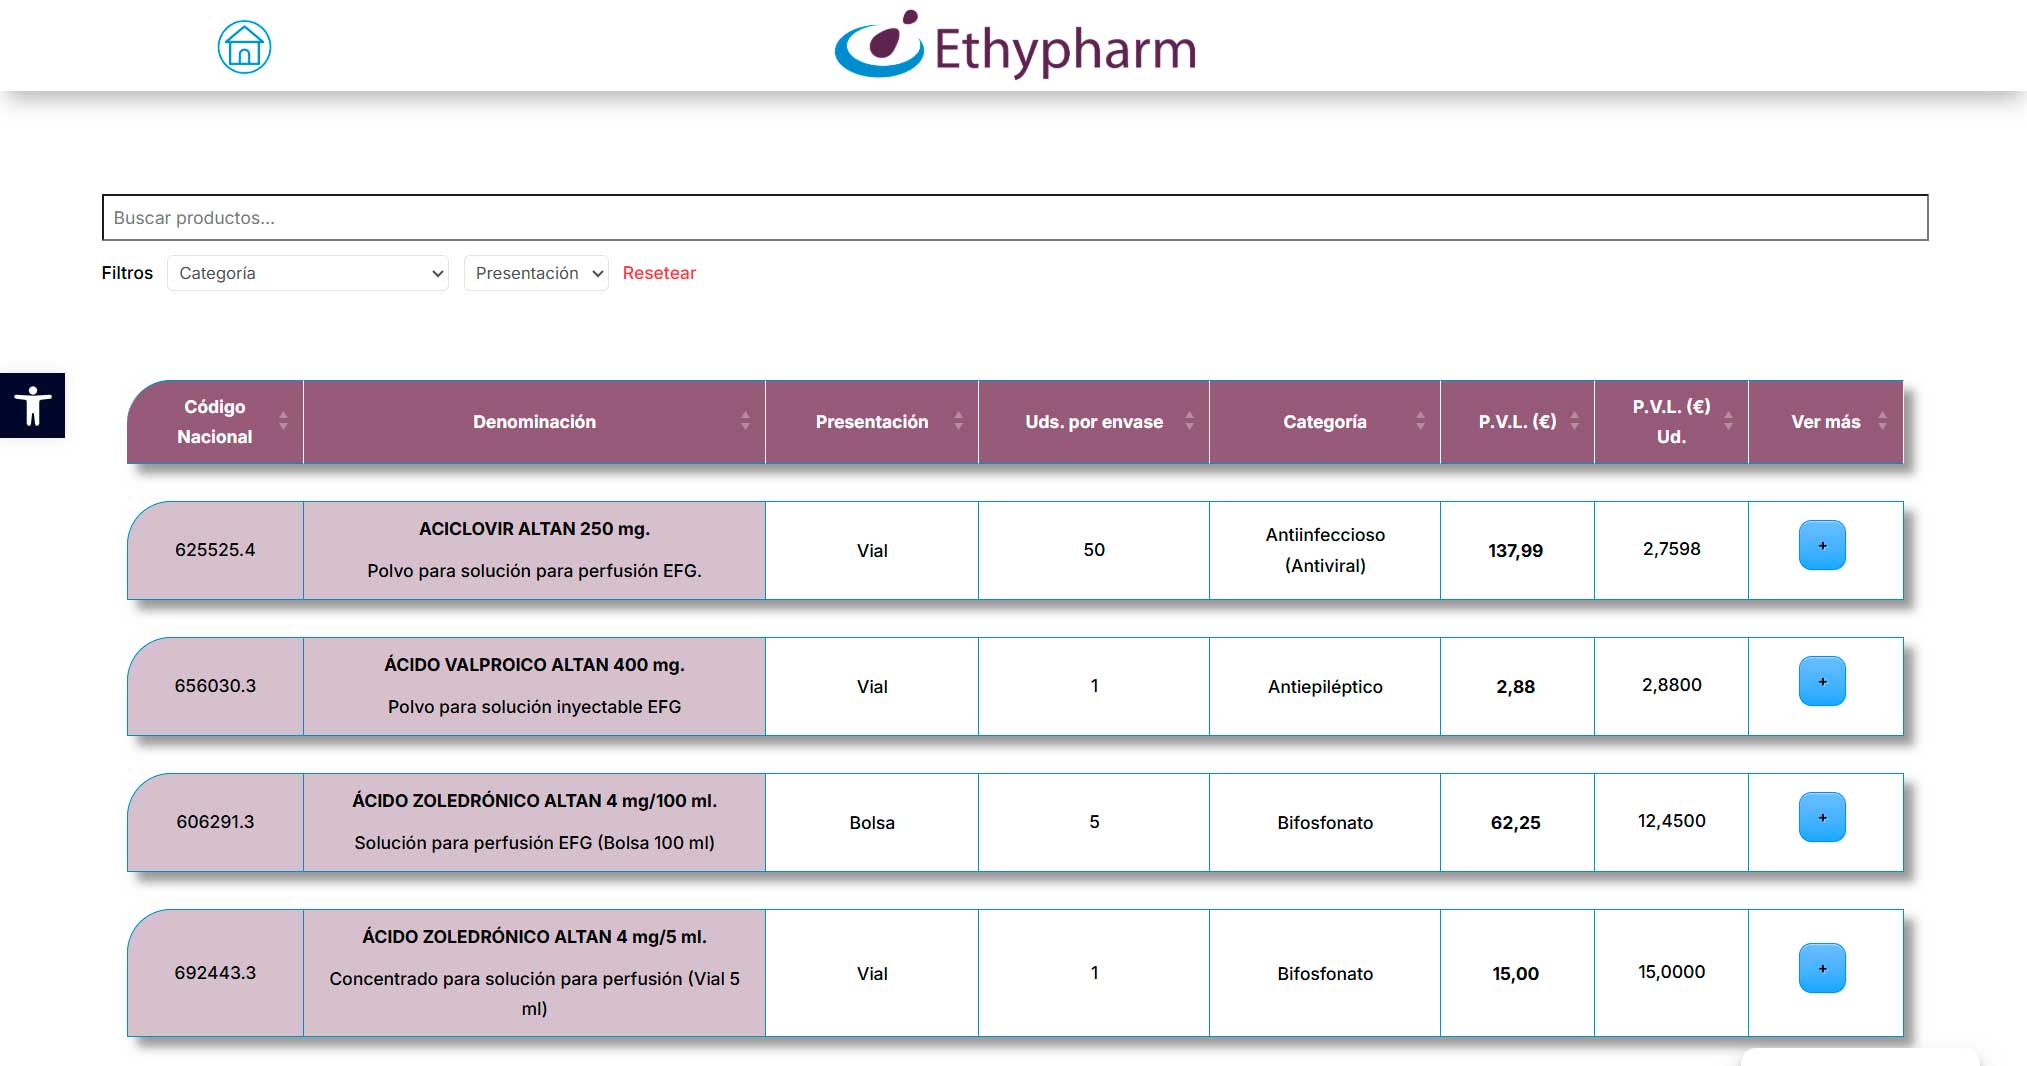Show more for Ácido Zoledrónico 4 mg/5 ml
This screenshot has width=2027, height=1066.
(1821, 969)
